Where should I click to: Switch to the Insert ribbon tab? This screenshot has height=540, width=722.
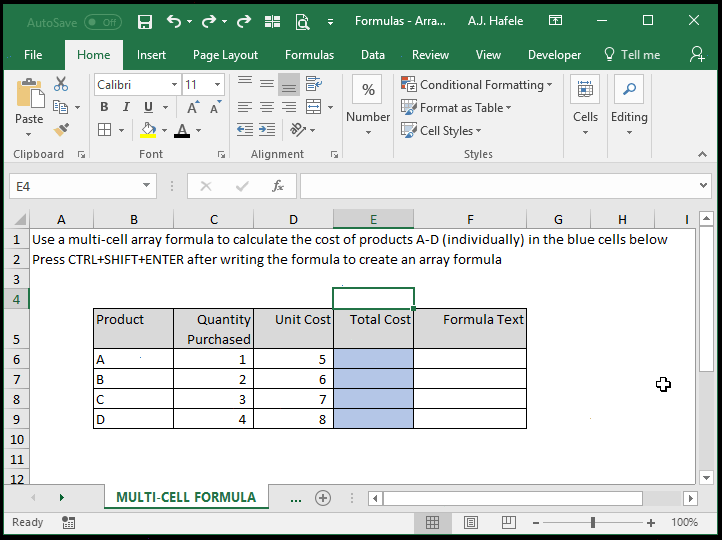coord(151,55)
